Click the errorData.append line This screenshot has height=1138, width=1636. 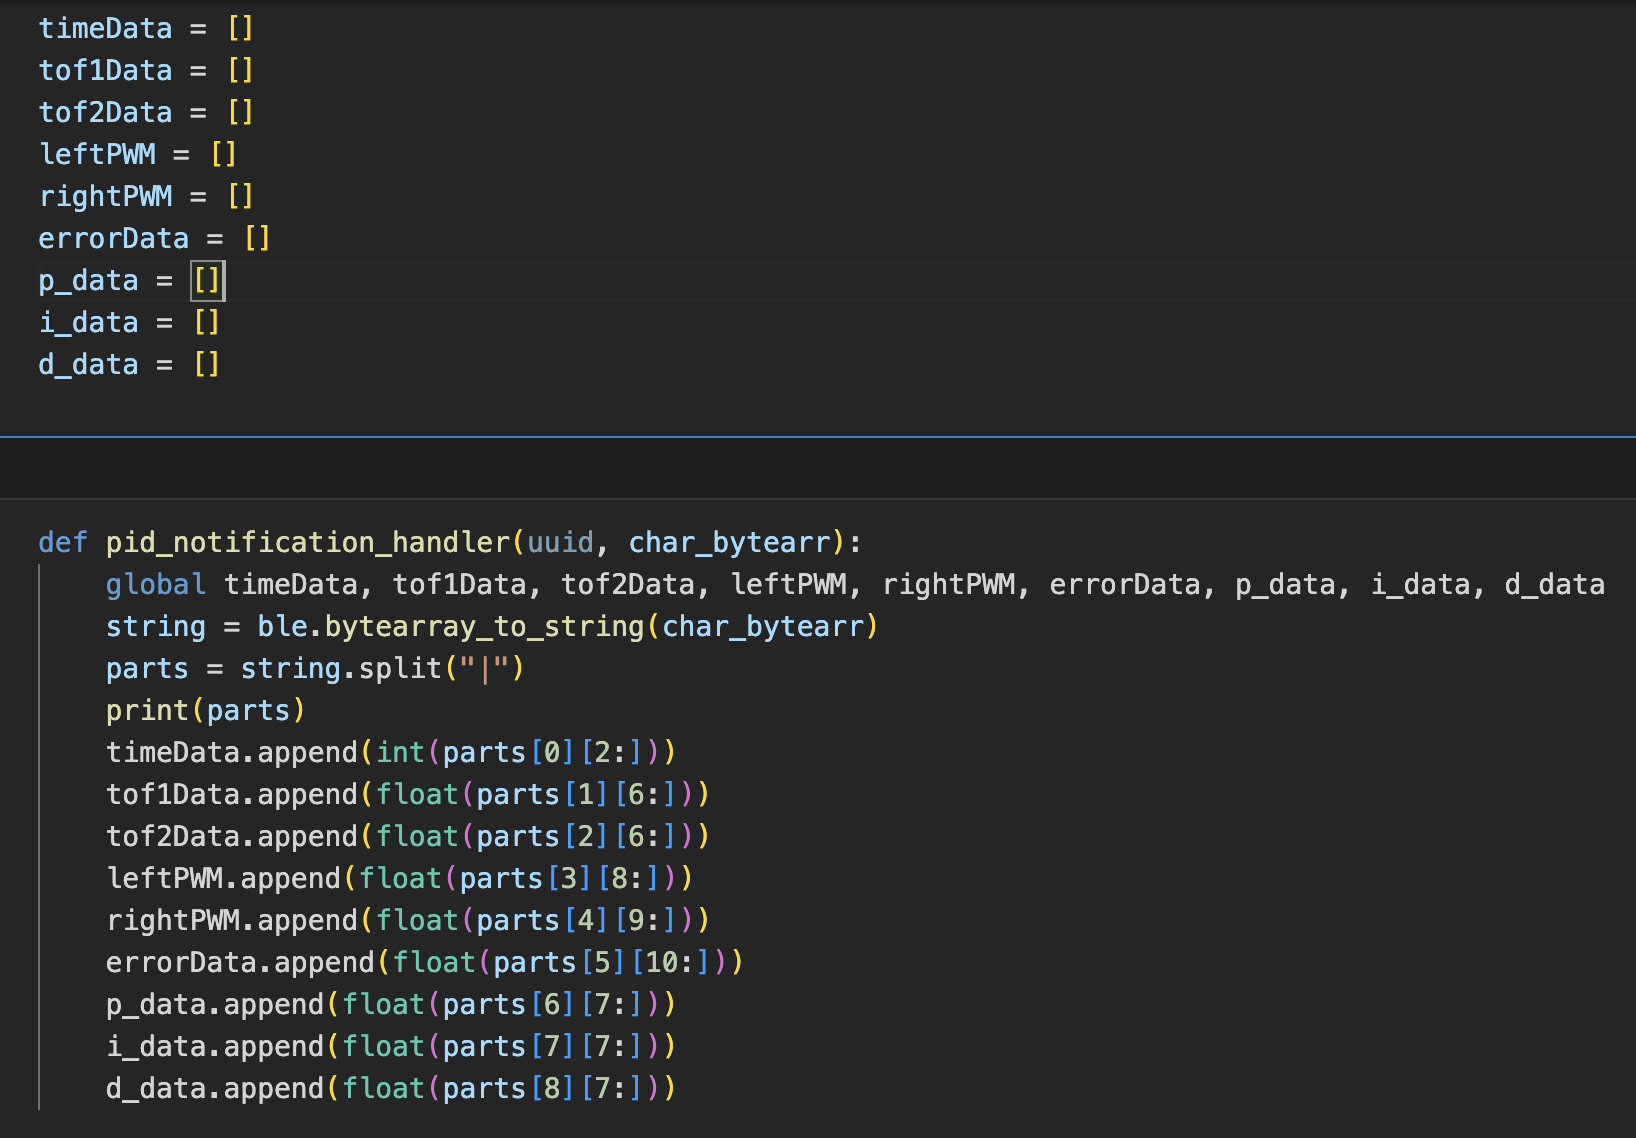tap(425, 962)
